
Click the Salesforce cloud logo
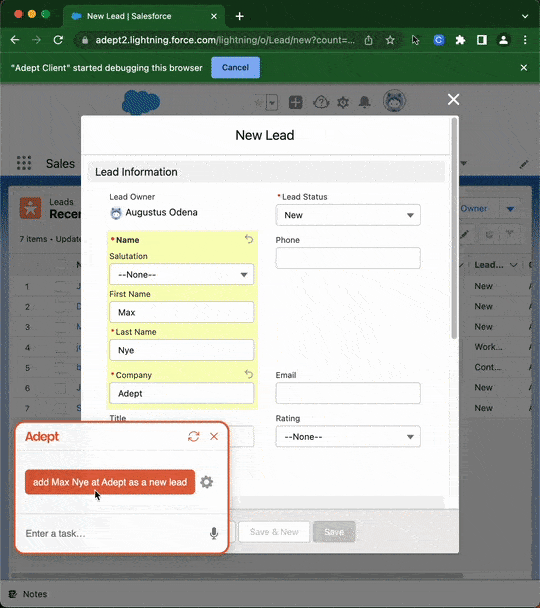click(x=141, y=102)
